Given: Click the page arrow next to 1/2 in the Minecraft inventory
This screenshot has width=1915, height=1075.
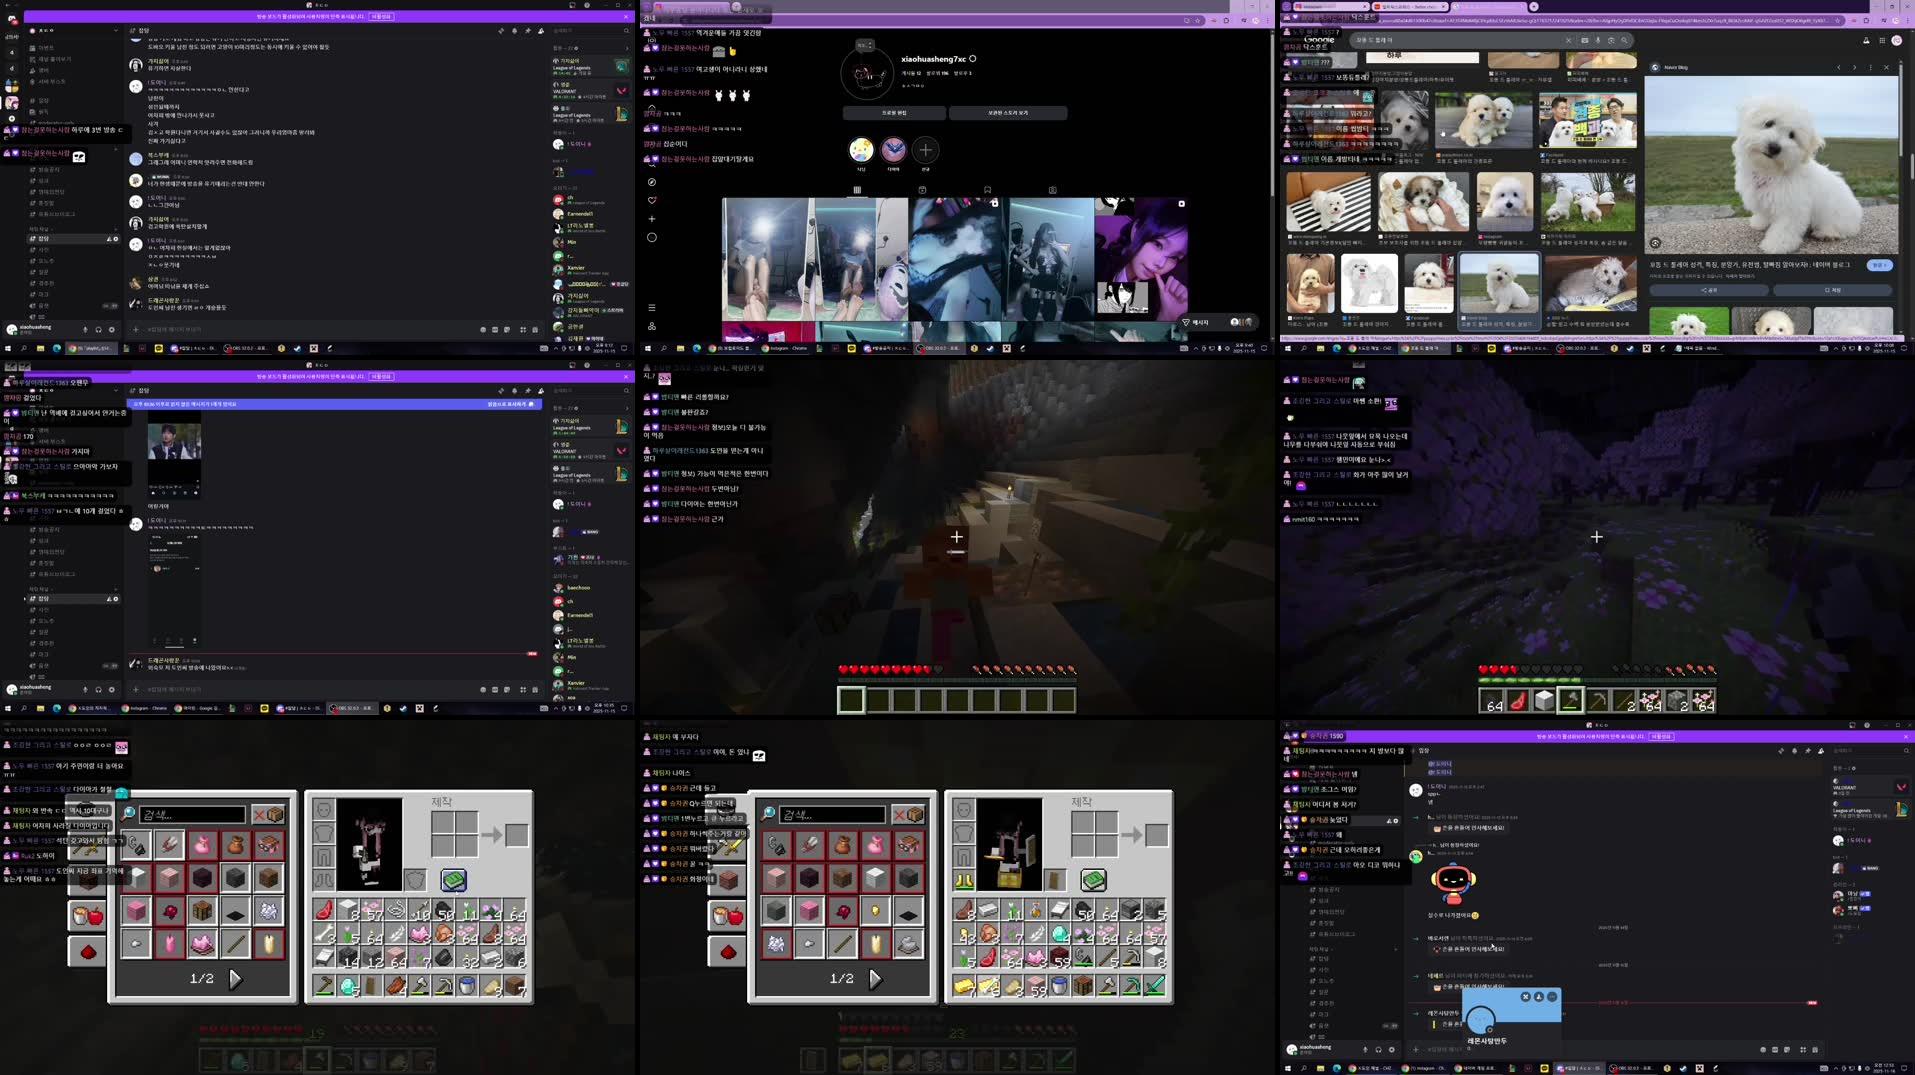Looking at the screenshot, I should click(x=237, y=979).
